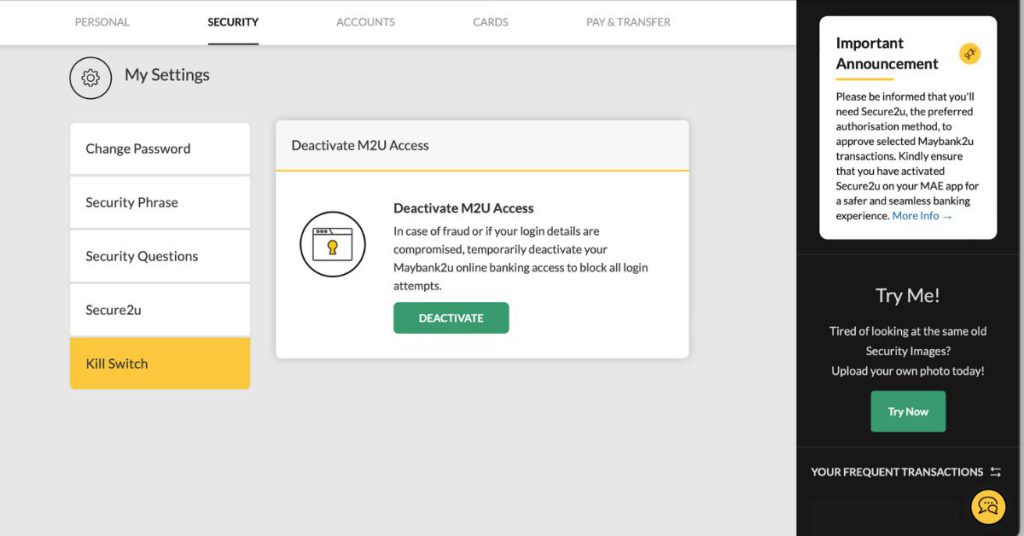The width and height of the screenshot is (1024, 536).
Task: Select the Kill Switch option
Action: [x=160, y=364]
